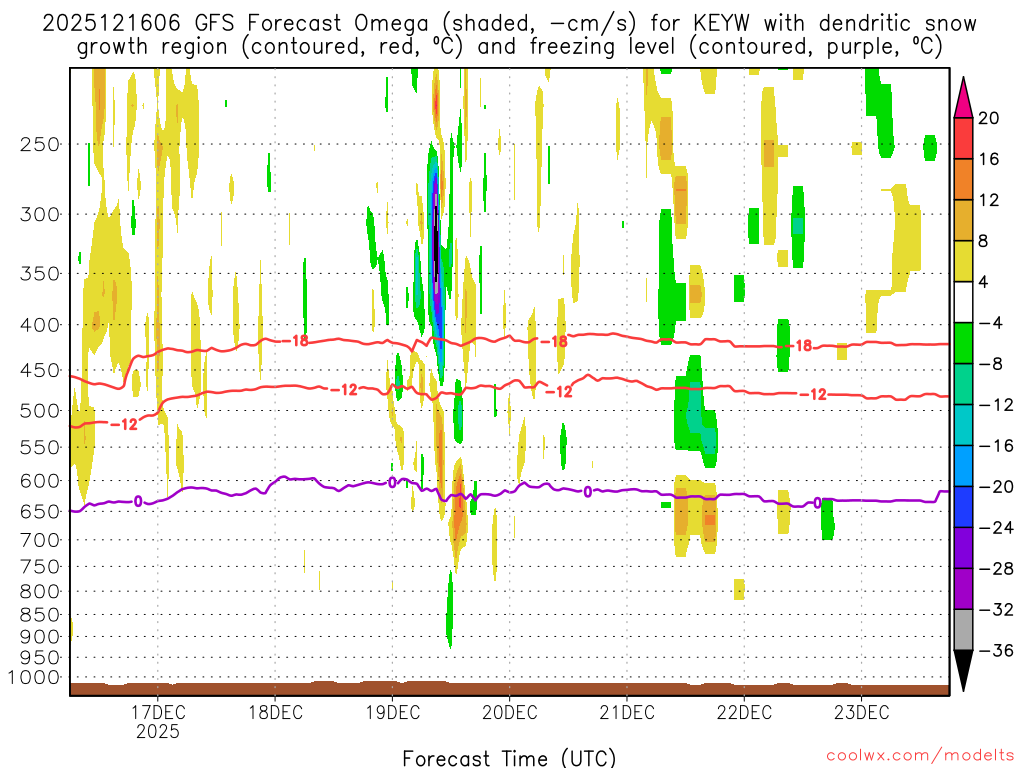Click the 250 pressure level label
The width and height of the screenshot is (1024, 768).
tap(40, 144)
